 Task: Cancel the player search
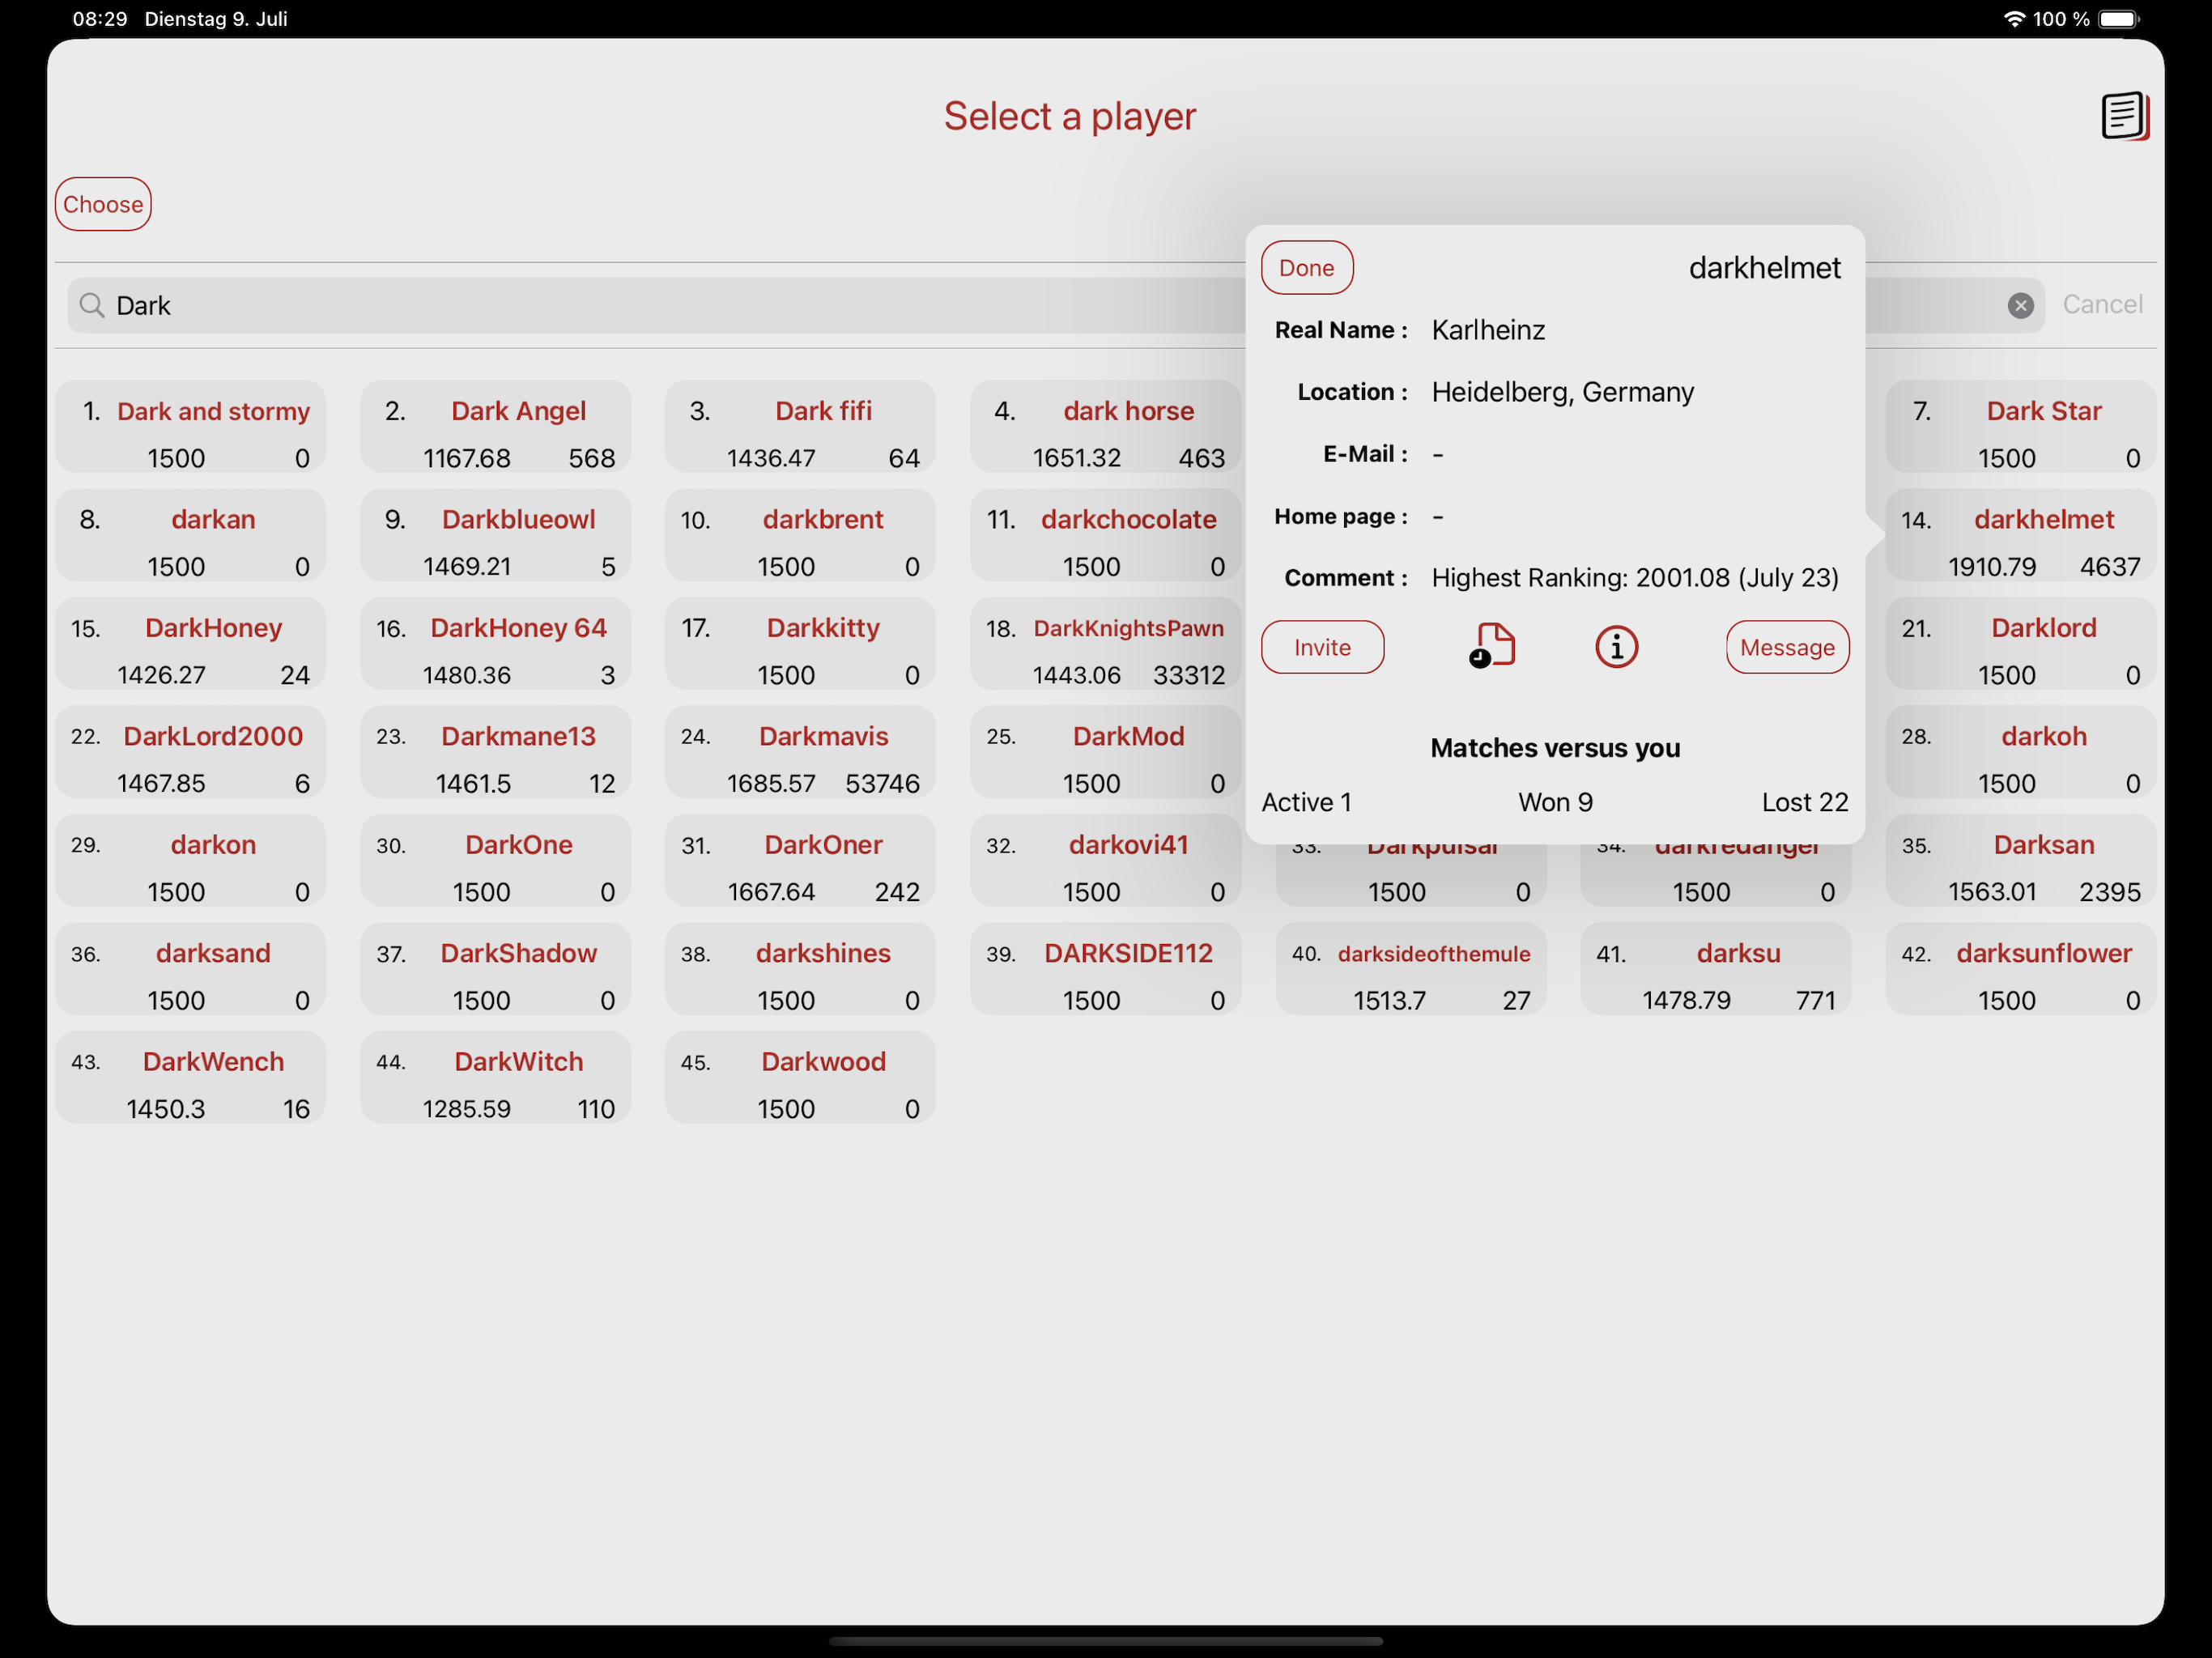(x=2102, y=304)
